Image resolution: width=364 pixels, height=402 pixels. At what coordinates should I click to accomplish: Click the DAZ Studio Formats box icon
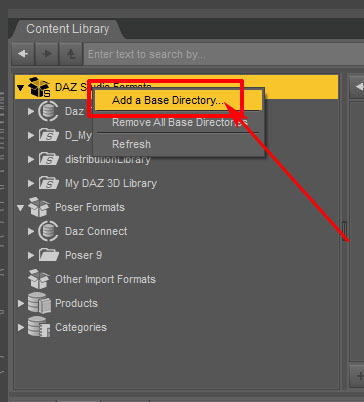coord(39,87)
